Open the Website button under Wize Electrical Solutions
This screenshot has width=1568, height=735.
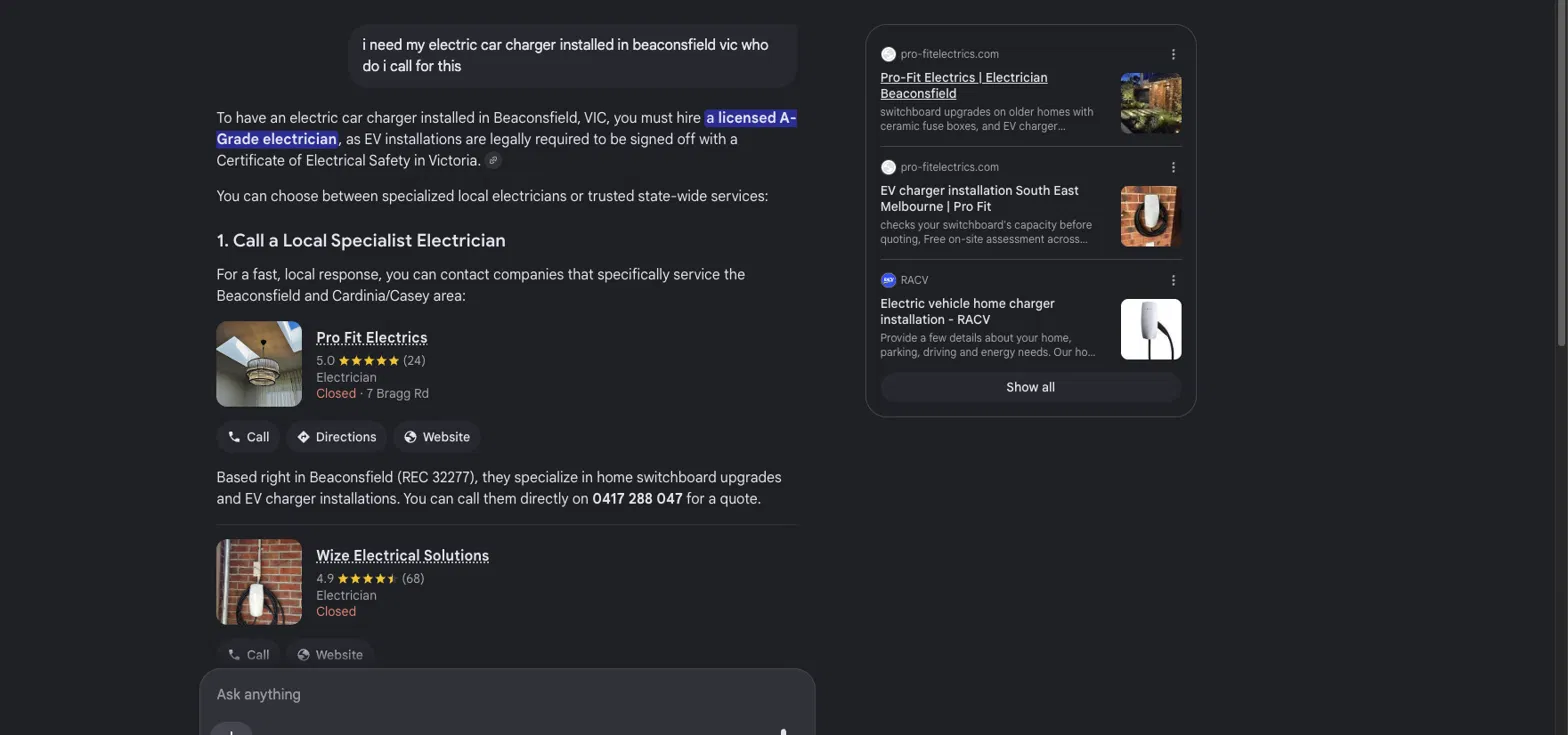330,654
